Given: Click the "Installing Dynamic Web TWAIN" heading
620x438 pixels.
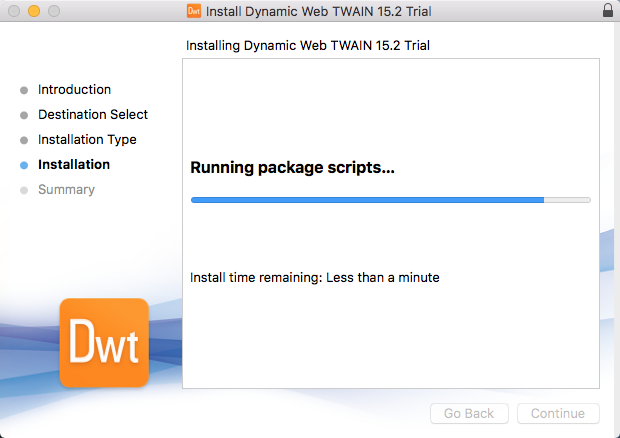Looking at the screenshot, I should point(315,46).
